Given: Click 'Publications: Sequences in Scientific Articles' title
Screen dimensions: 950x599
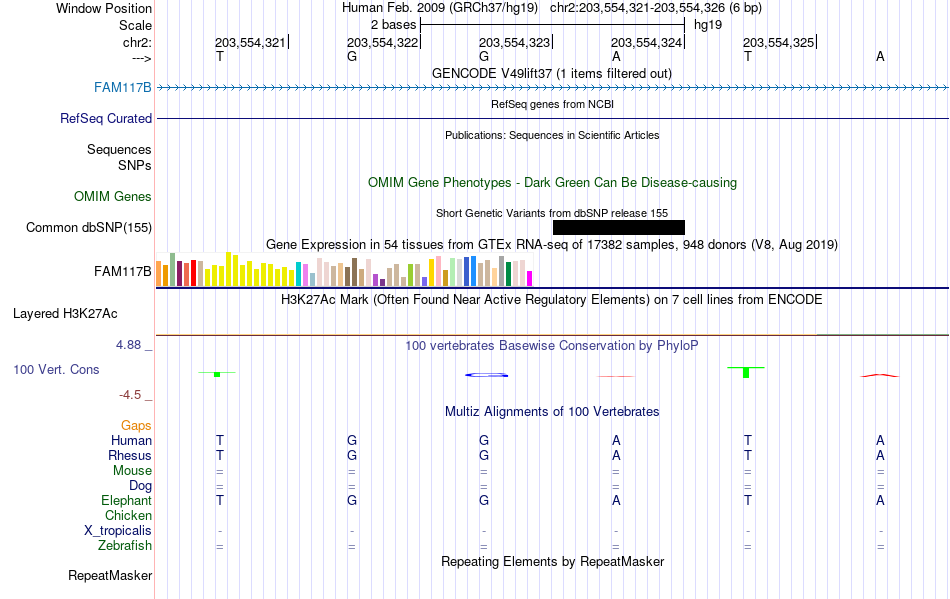Looking at the screenshot, I should (x=552, y=135).
